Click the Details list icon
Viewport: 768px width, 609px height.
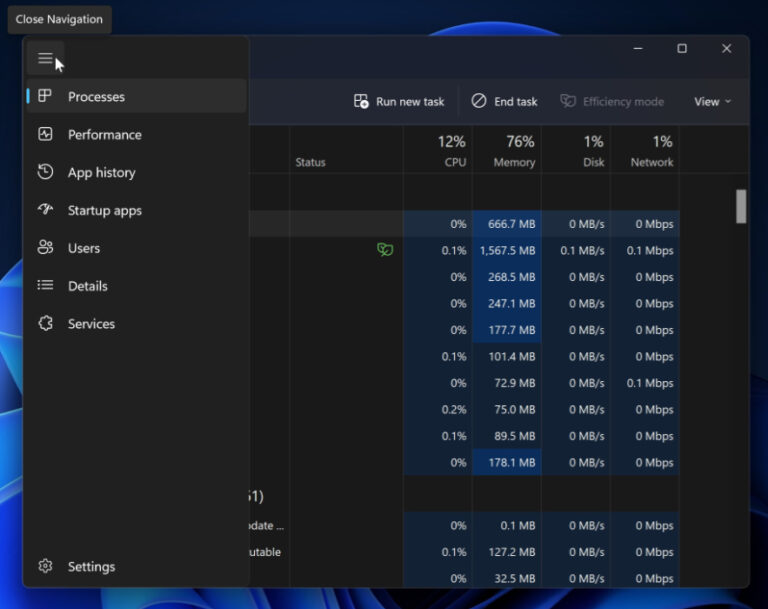[45, 285]
